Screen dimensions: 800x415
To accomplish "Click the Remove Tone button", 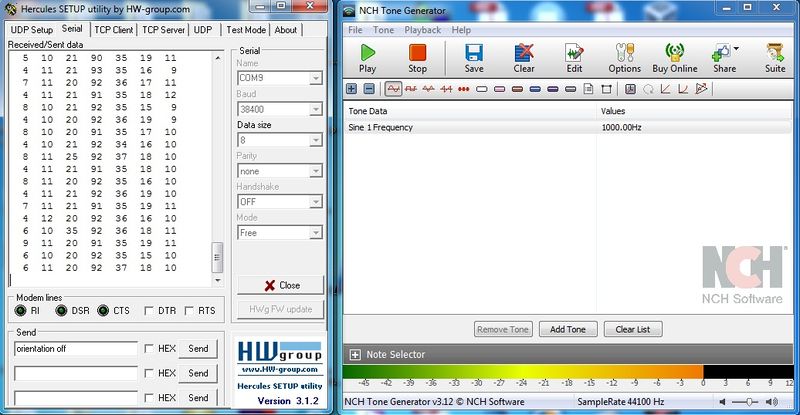I will pos(503,329).
